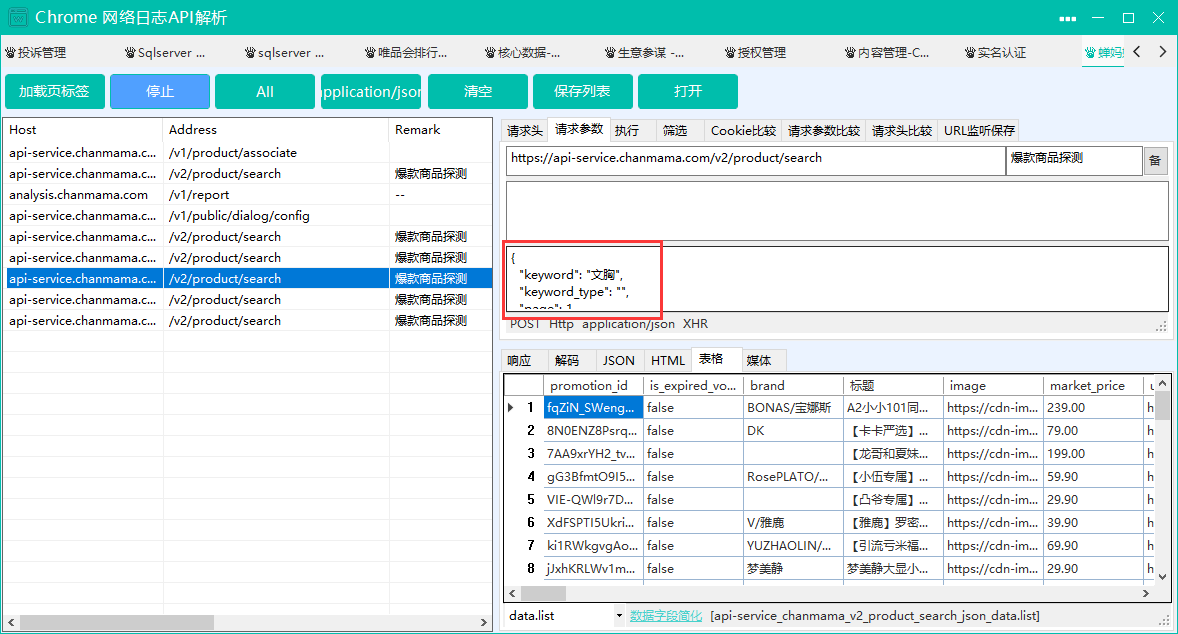Open the 唯品会排行 bookmark tab
Viewport: 1178px width, 634px height.
pyautogui.click(x=406, y=53)
